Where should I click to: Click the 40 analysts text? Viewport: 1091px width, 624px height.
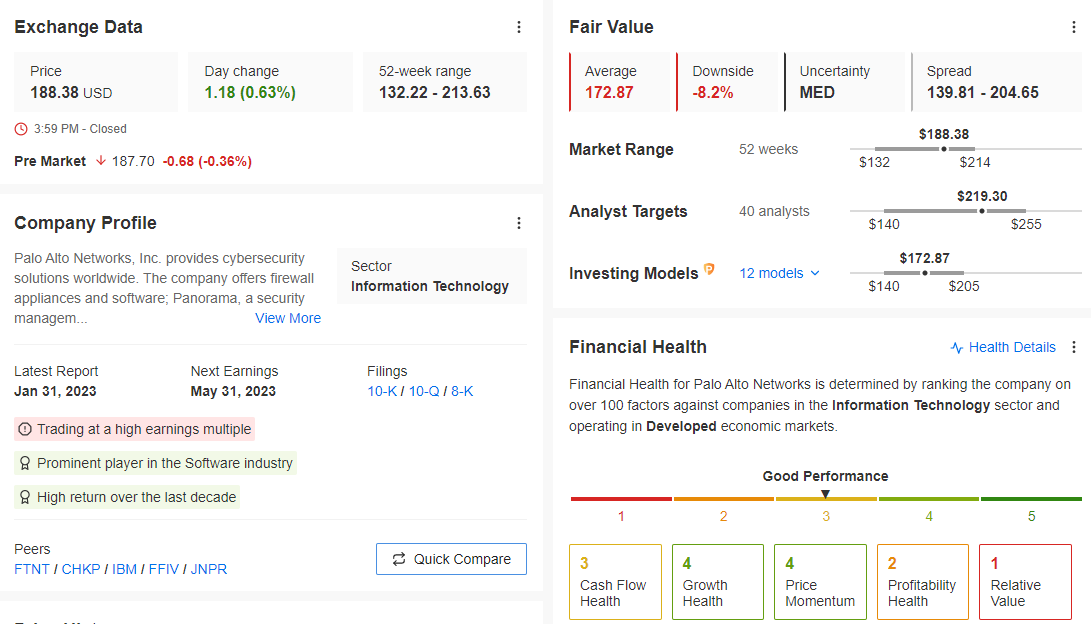774,211
